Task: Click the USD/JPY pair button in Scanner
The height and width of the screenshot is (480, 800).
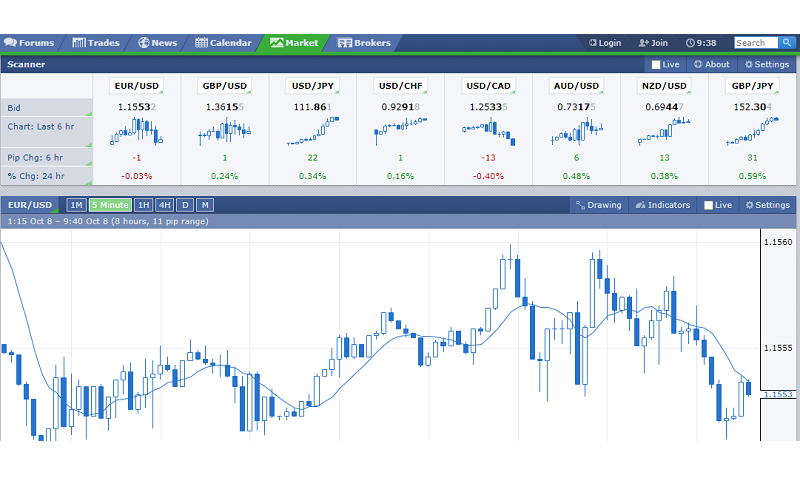Action: coord(312,86)
